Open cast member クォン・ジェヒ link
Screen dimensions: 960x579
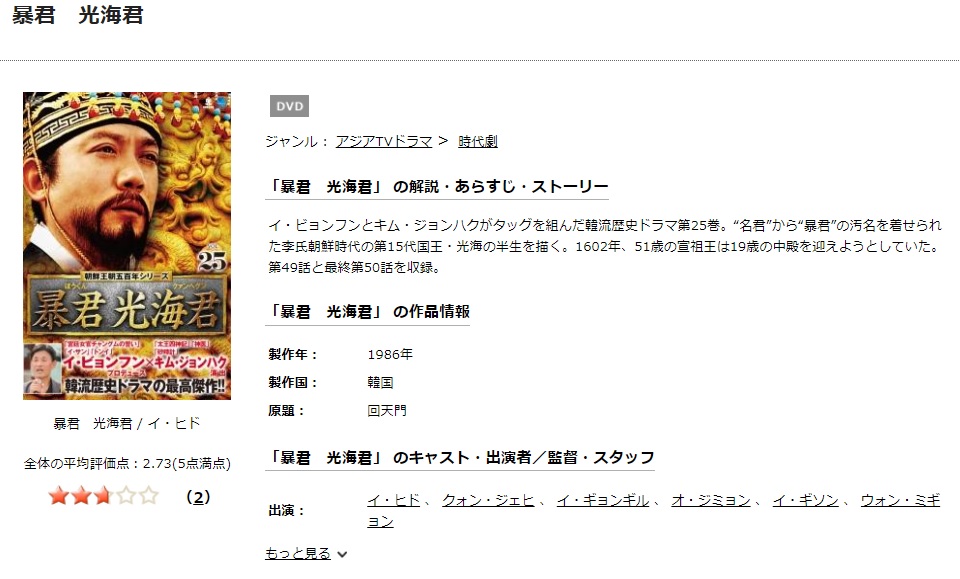tap(488, 501)
